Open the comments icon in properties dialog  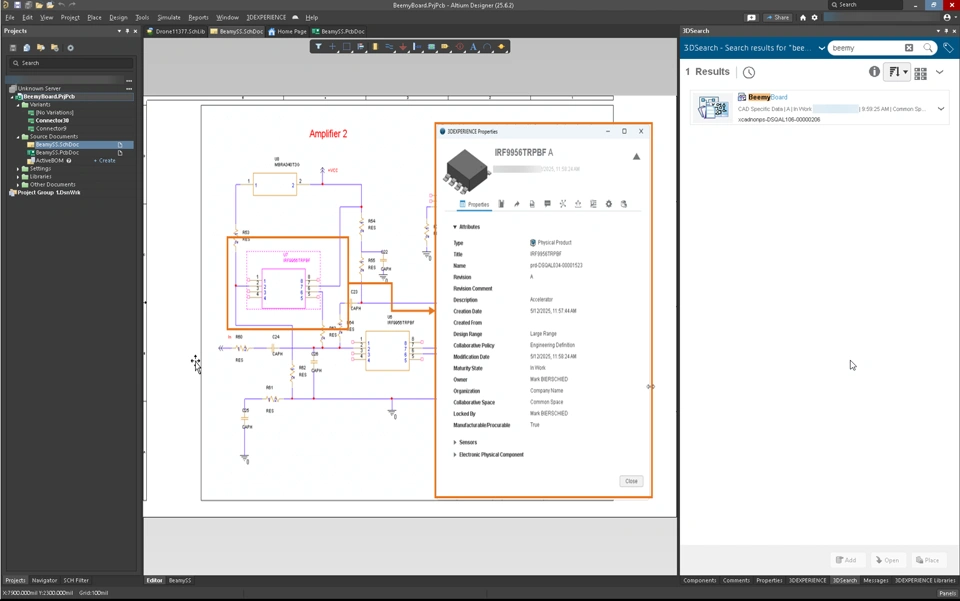tap(547, 204)
